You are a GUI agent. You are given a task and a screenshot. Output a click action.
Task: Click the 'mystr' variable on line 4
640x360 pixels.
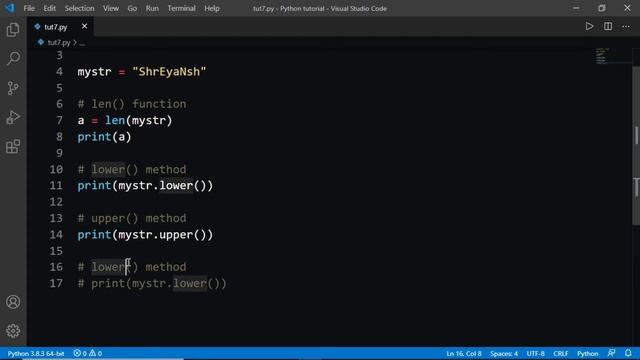point(94,71)
